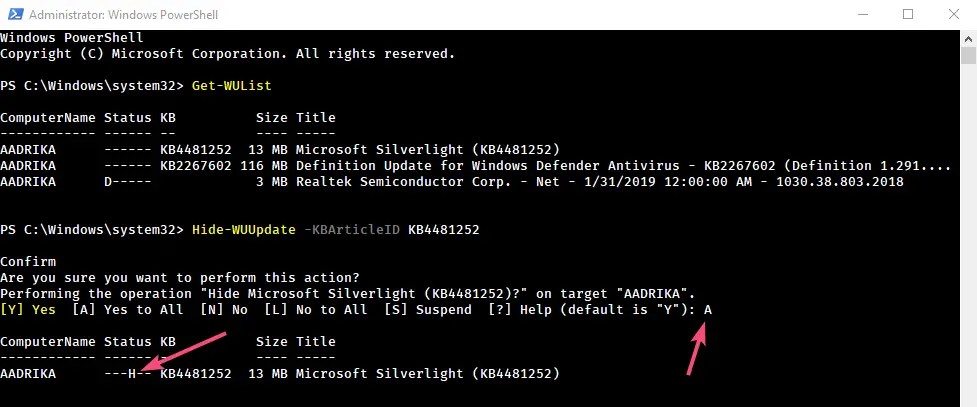The width and height of the screenshot is (977, 407).
Task: Click the Hide-WUUpdate command text
Action: tap(244, 229)
